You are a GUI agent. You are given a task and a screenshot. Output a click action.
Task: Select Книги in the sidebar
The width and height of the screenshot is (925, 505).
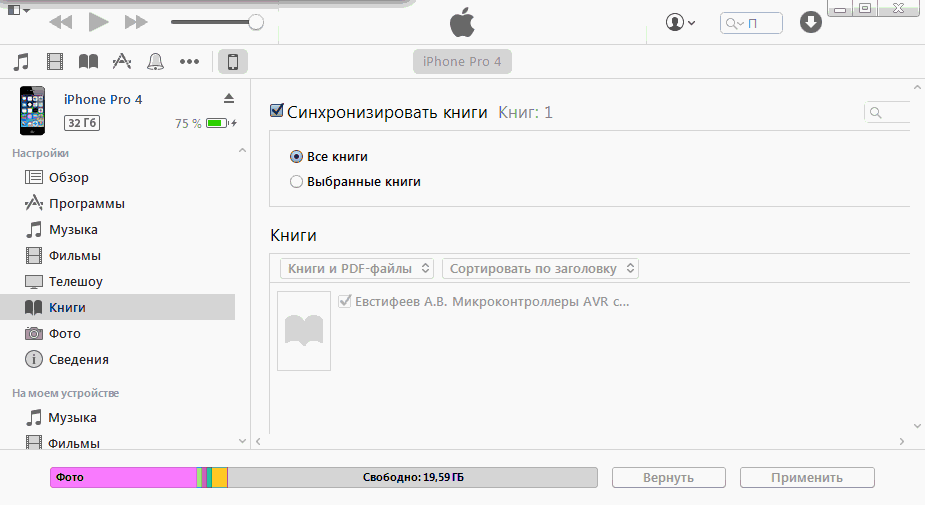pos(118,307)
